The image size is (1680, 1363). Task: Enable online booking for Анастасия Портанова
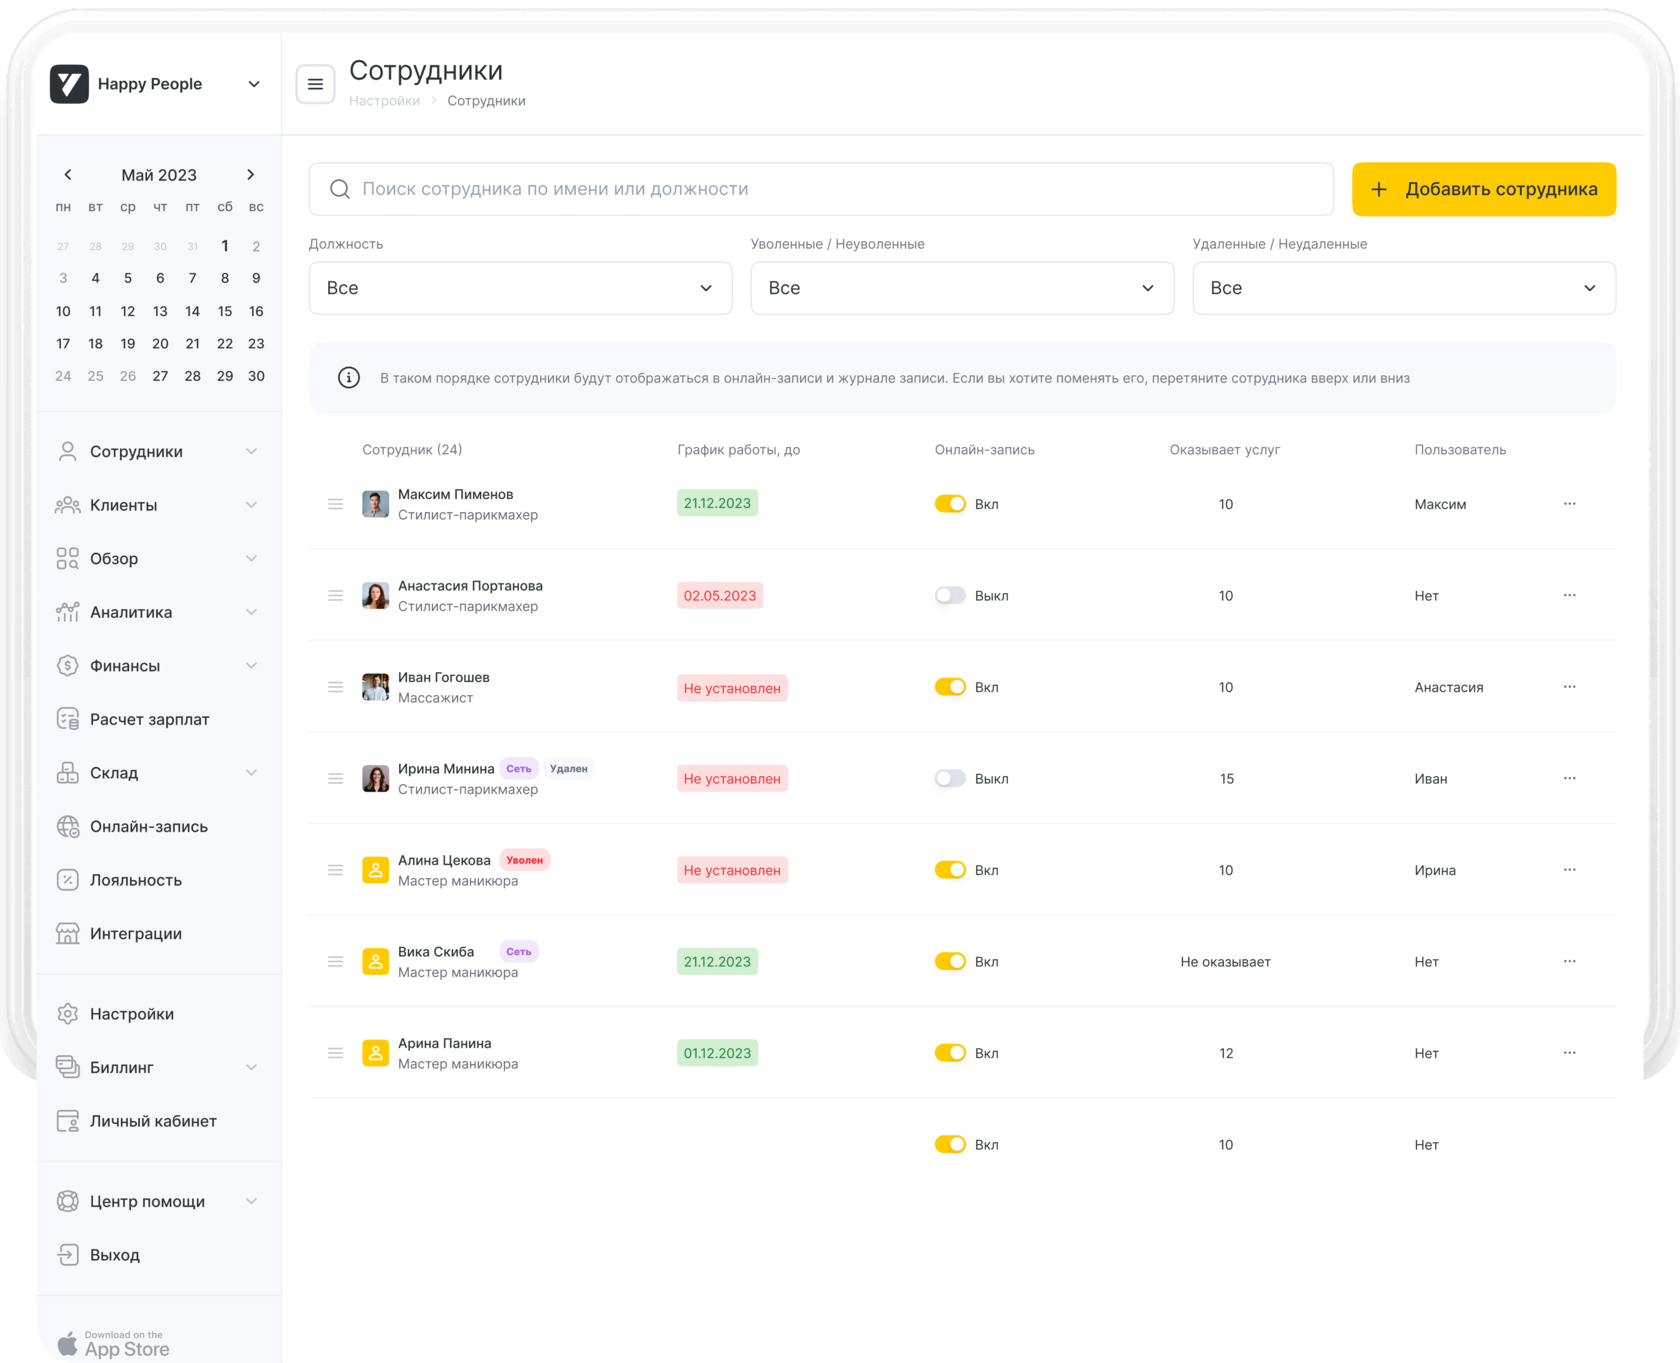(x=950, y=596)
